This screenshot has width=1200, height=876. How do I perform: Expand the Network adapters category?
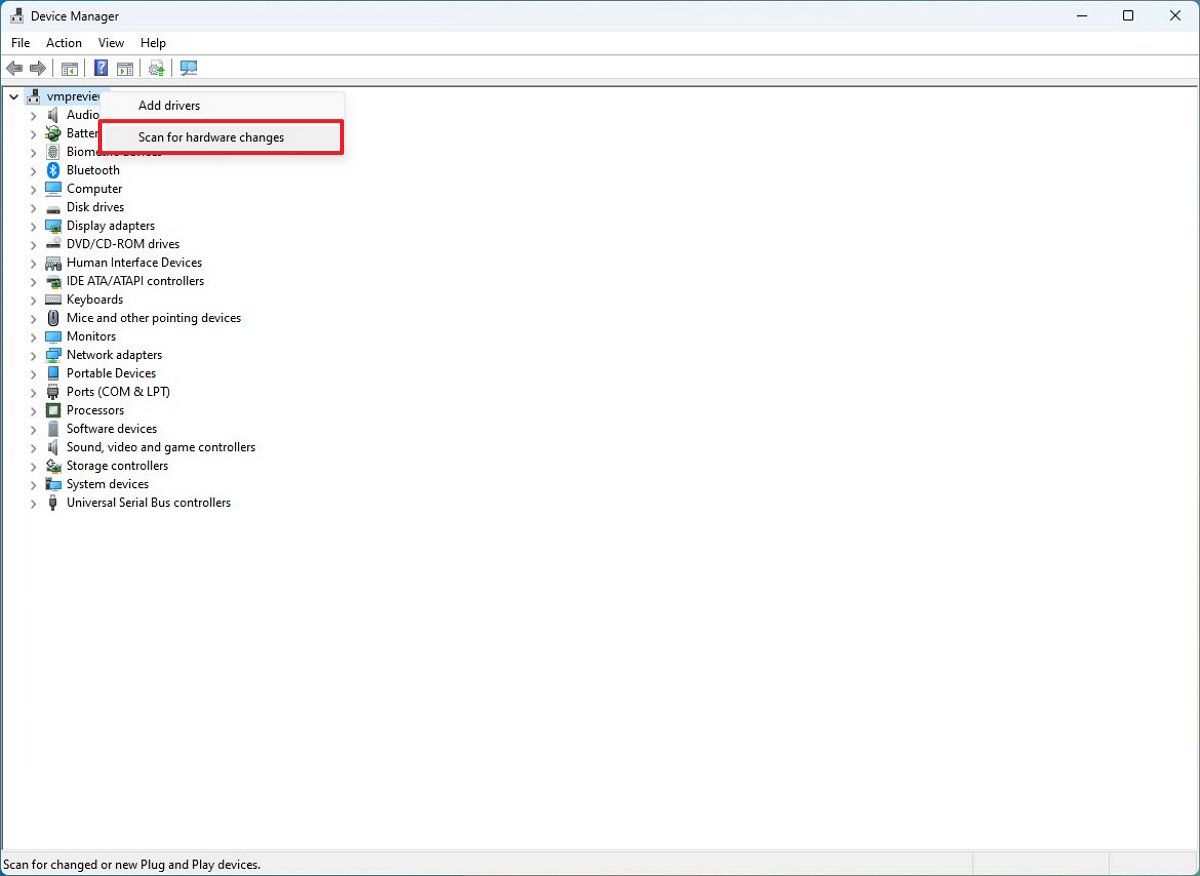pyautogui.click(x=33, y=354)
